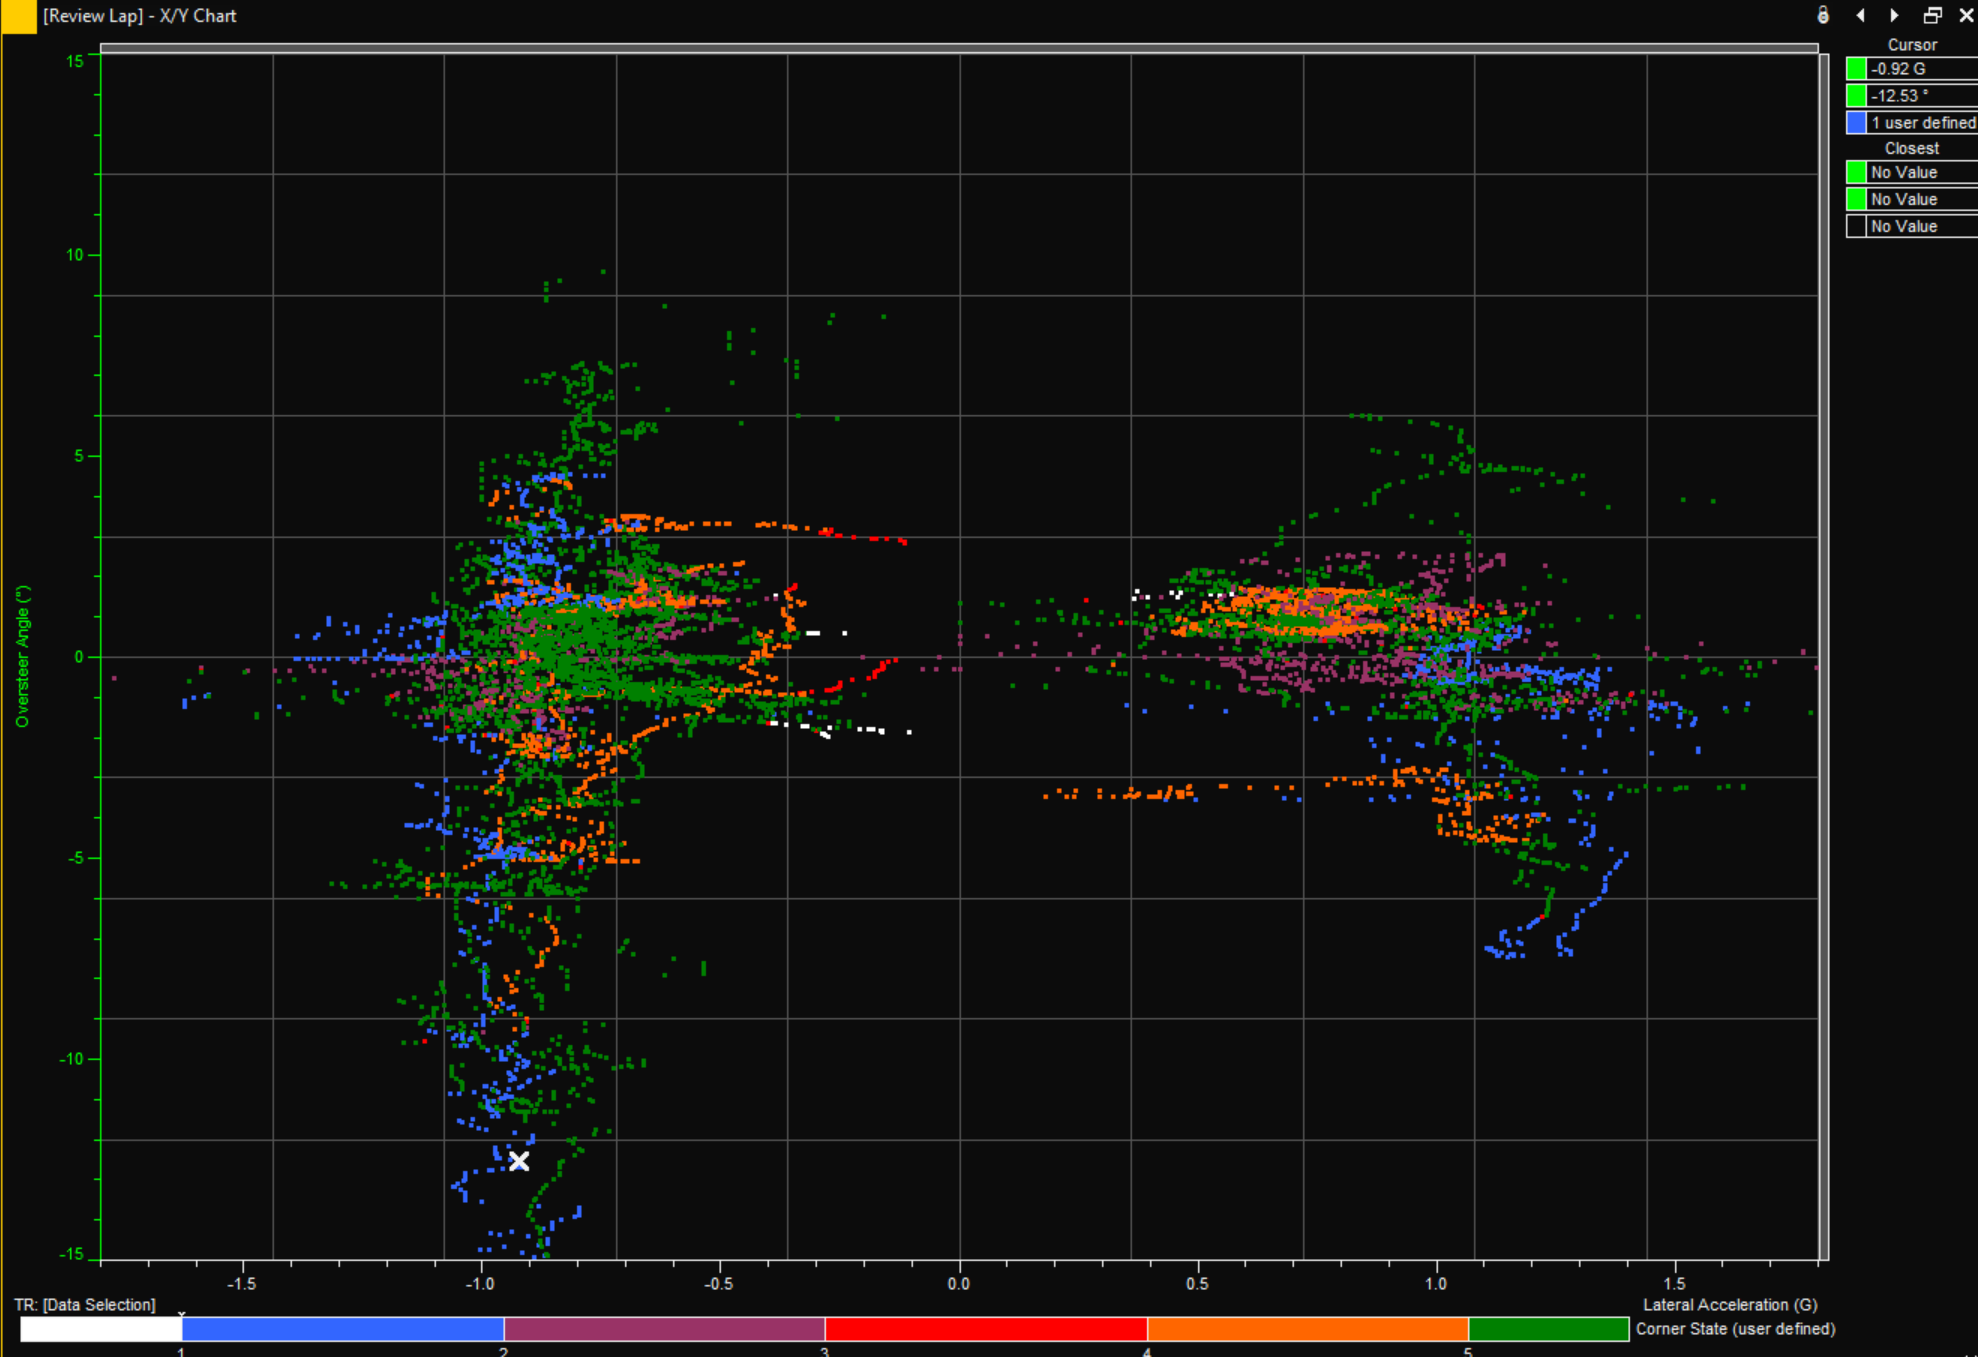Click the Lateral Acceleration (G) axis label
The width and height of the screenshot is (1978, 1357).
[1729, 1305]
